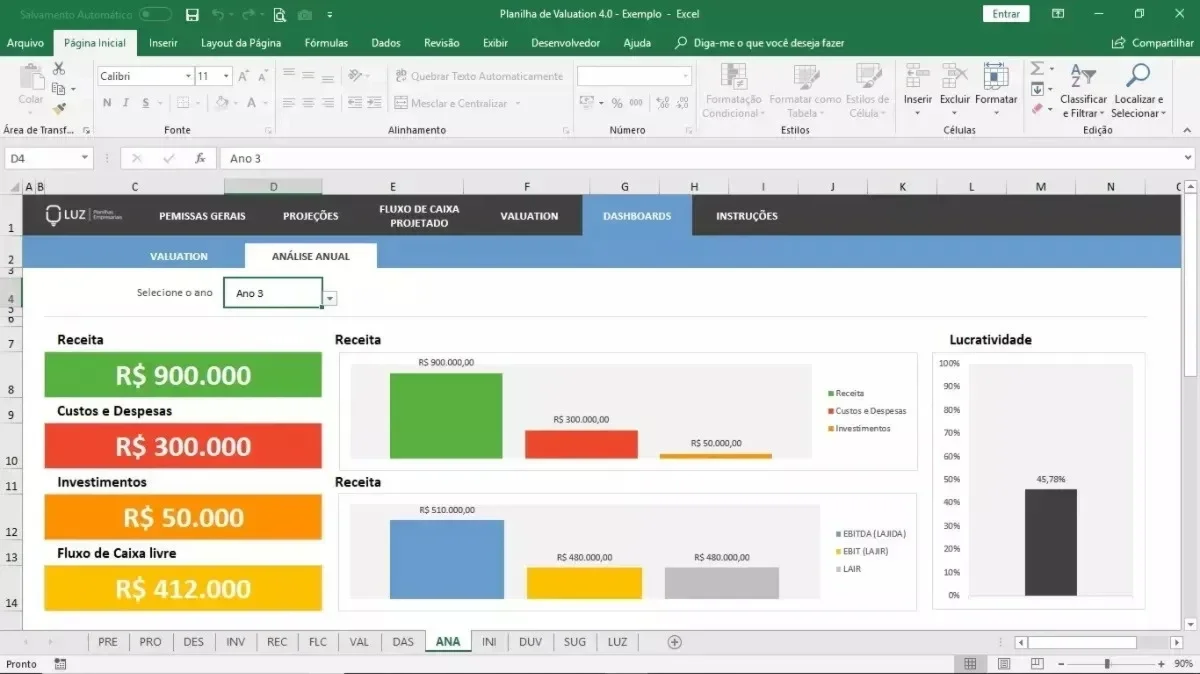Open the Calibri font name dropdown
The width and height of the screenshot is (1200, 674).
pyautogui.click(x=188, y=76)
